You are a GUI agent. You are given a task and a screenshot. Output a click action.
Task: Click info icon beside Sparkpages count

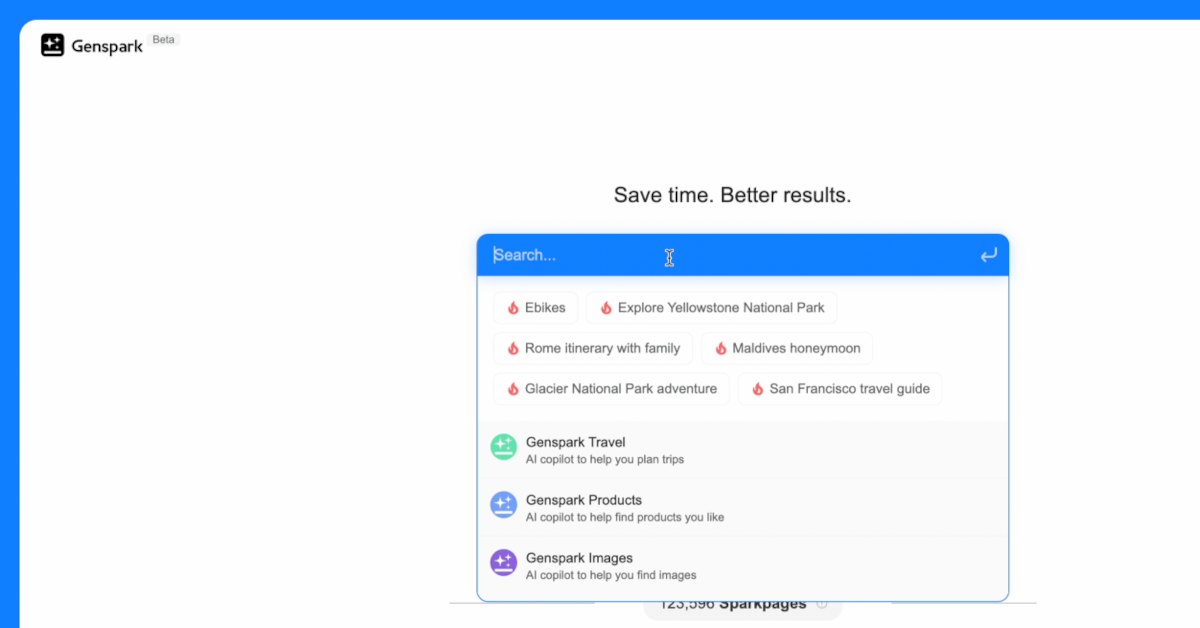click(822, 604)
